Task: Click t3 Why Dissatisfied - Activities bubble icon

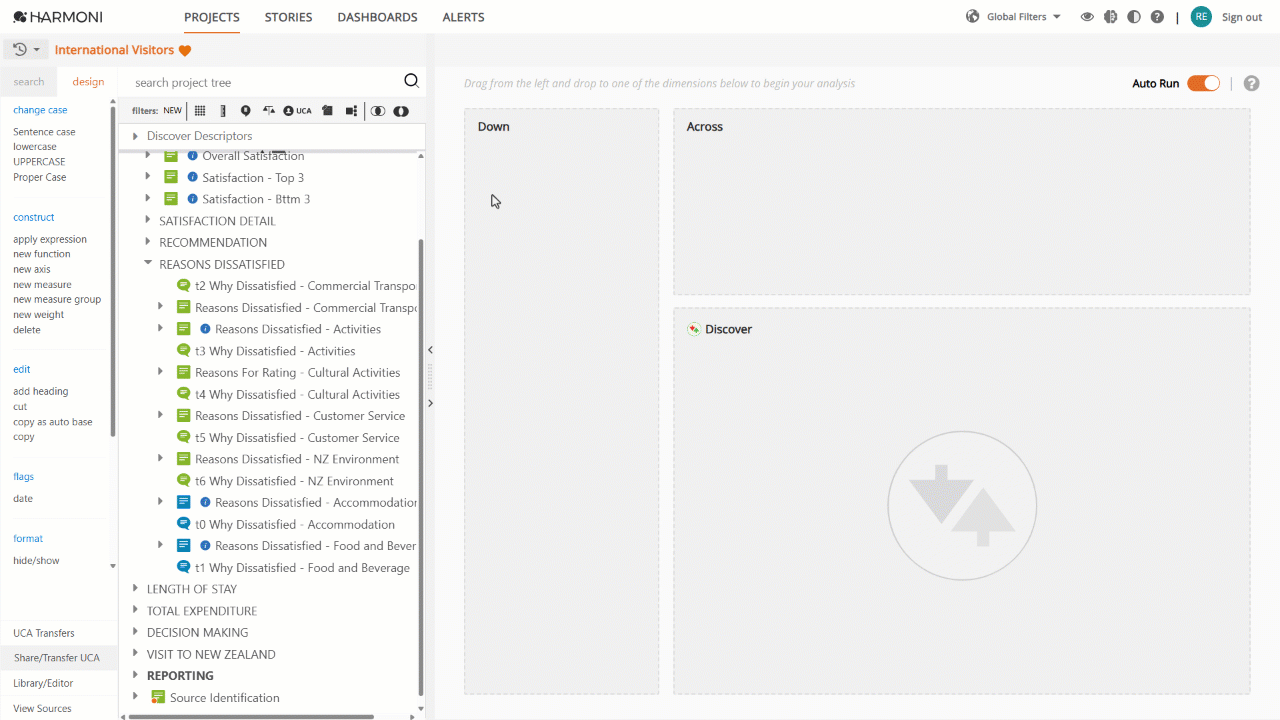Action: tap(183, 350)
